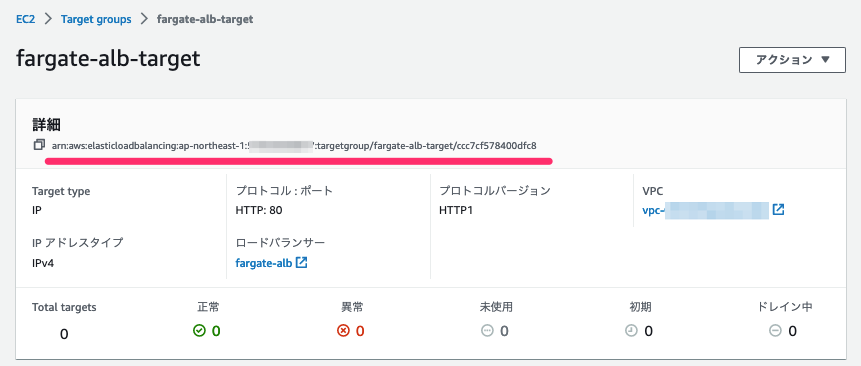Click the external link icon beside fargate-alb
The width and height of the screenshot is (861, 366).
coord(301,262)
